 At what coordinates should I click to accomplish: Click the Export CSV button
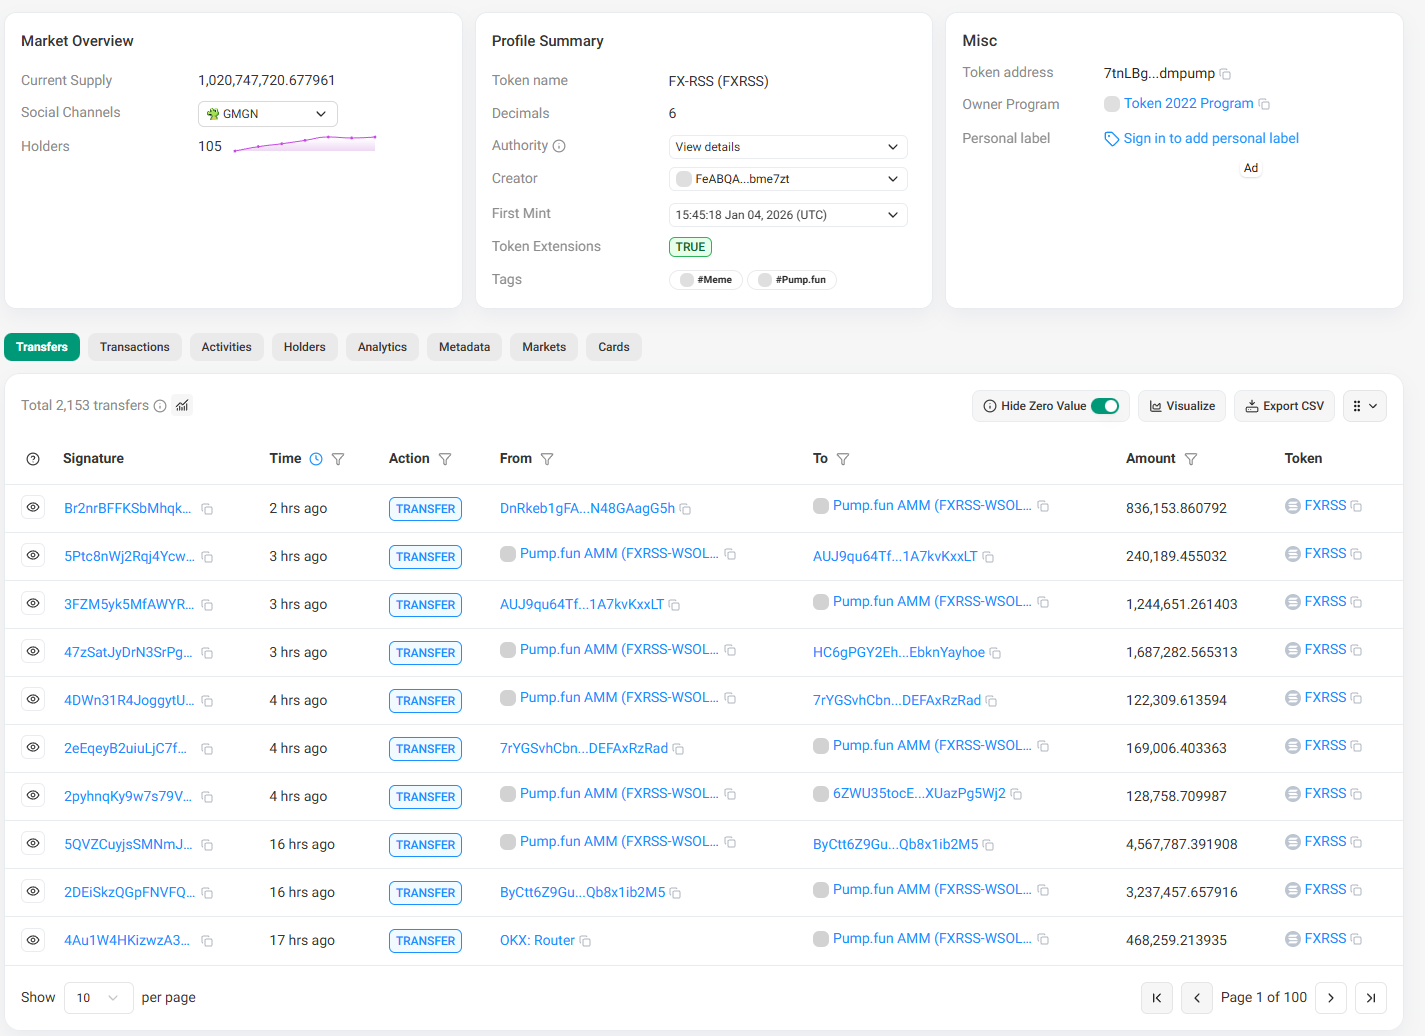[1283, 406]
